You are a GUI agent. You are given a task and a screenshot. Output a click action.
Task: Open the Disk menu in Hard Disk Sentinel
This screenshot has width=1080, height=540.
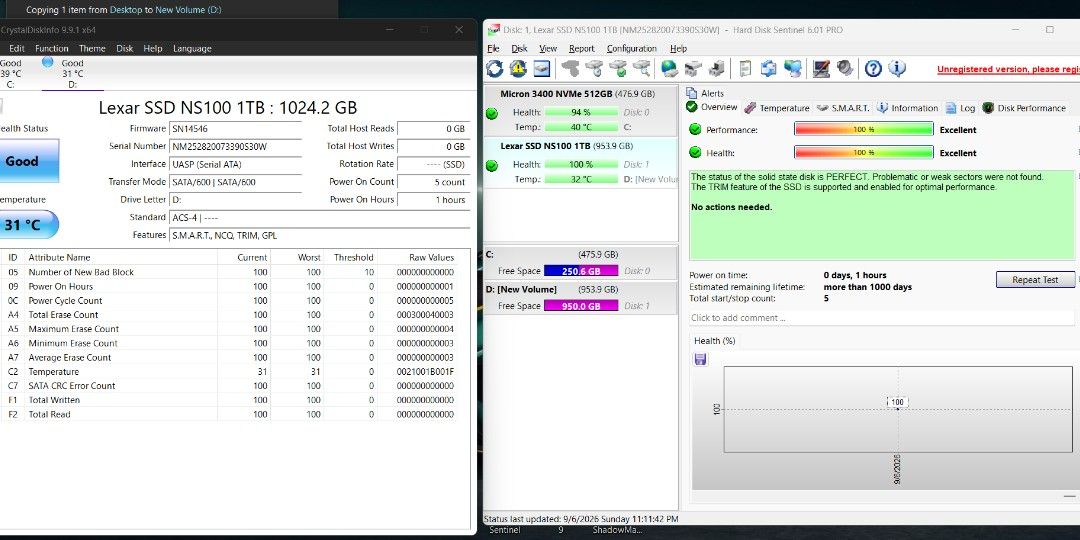tap(519, 49)
